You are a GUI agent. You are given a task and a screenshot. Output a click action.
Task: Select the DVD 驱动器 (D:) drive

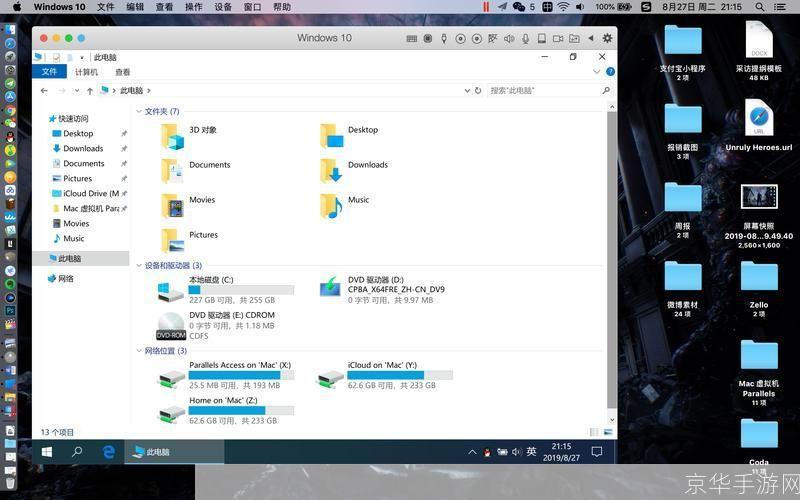point(383,289)
